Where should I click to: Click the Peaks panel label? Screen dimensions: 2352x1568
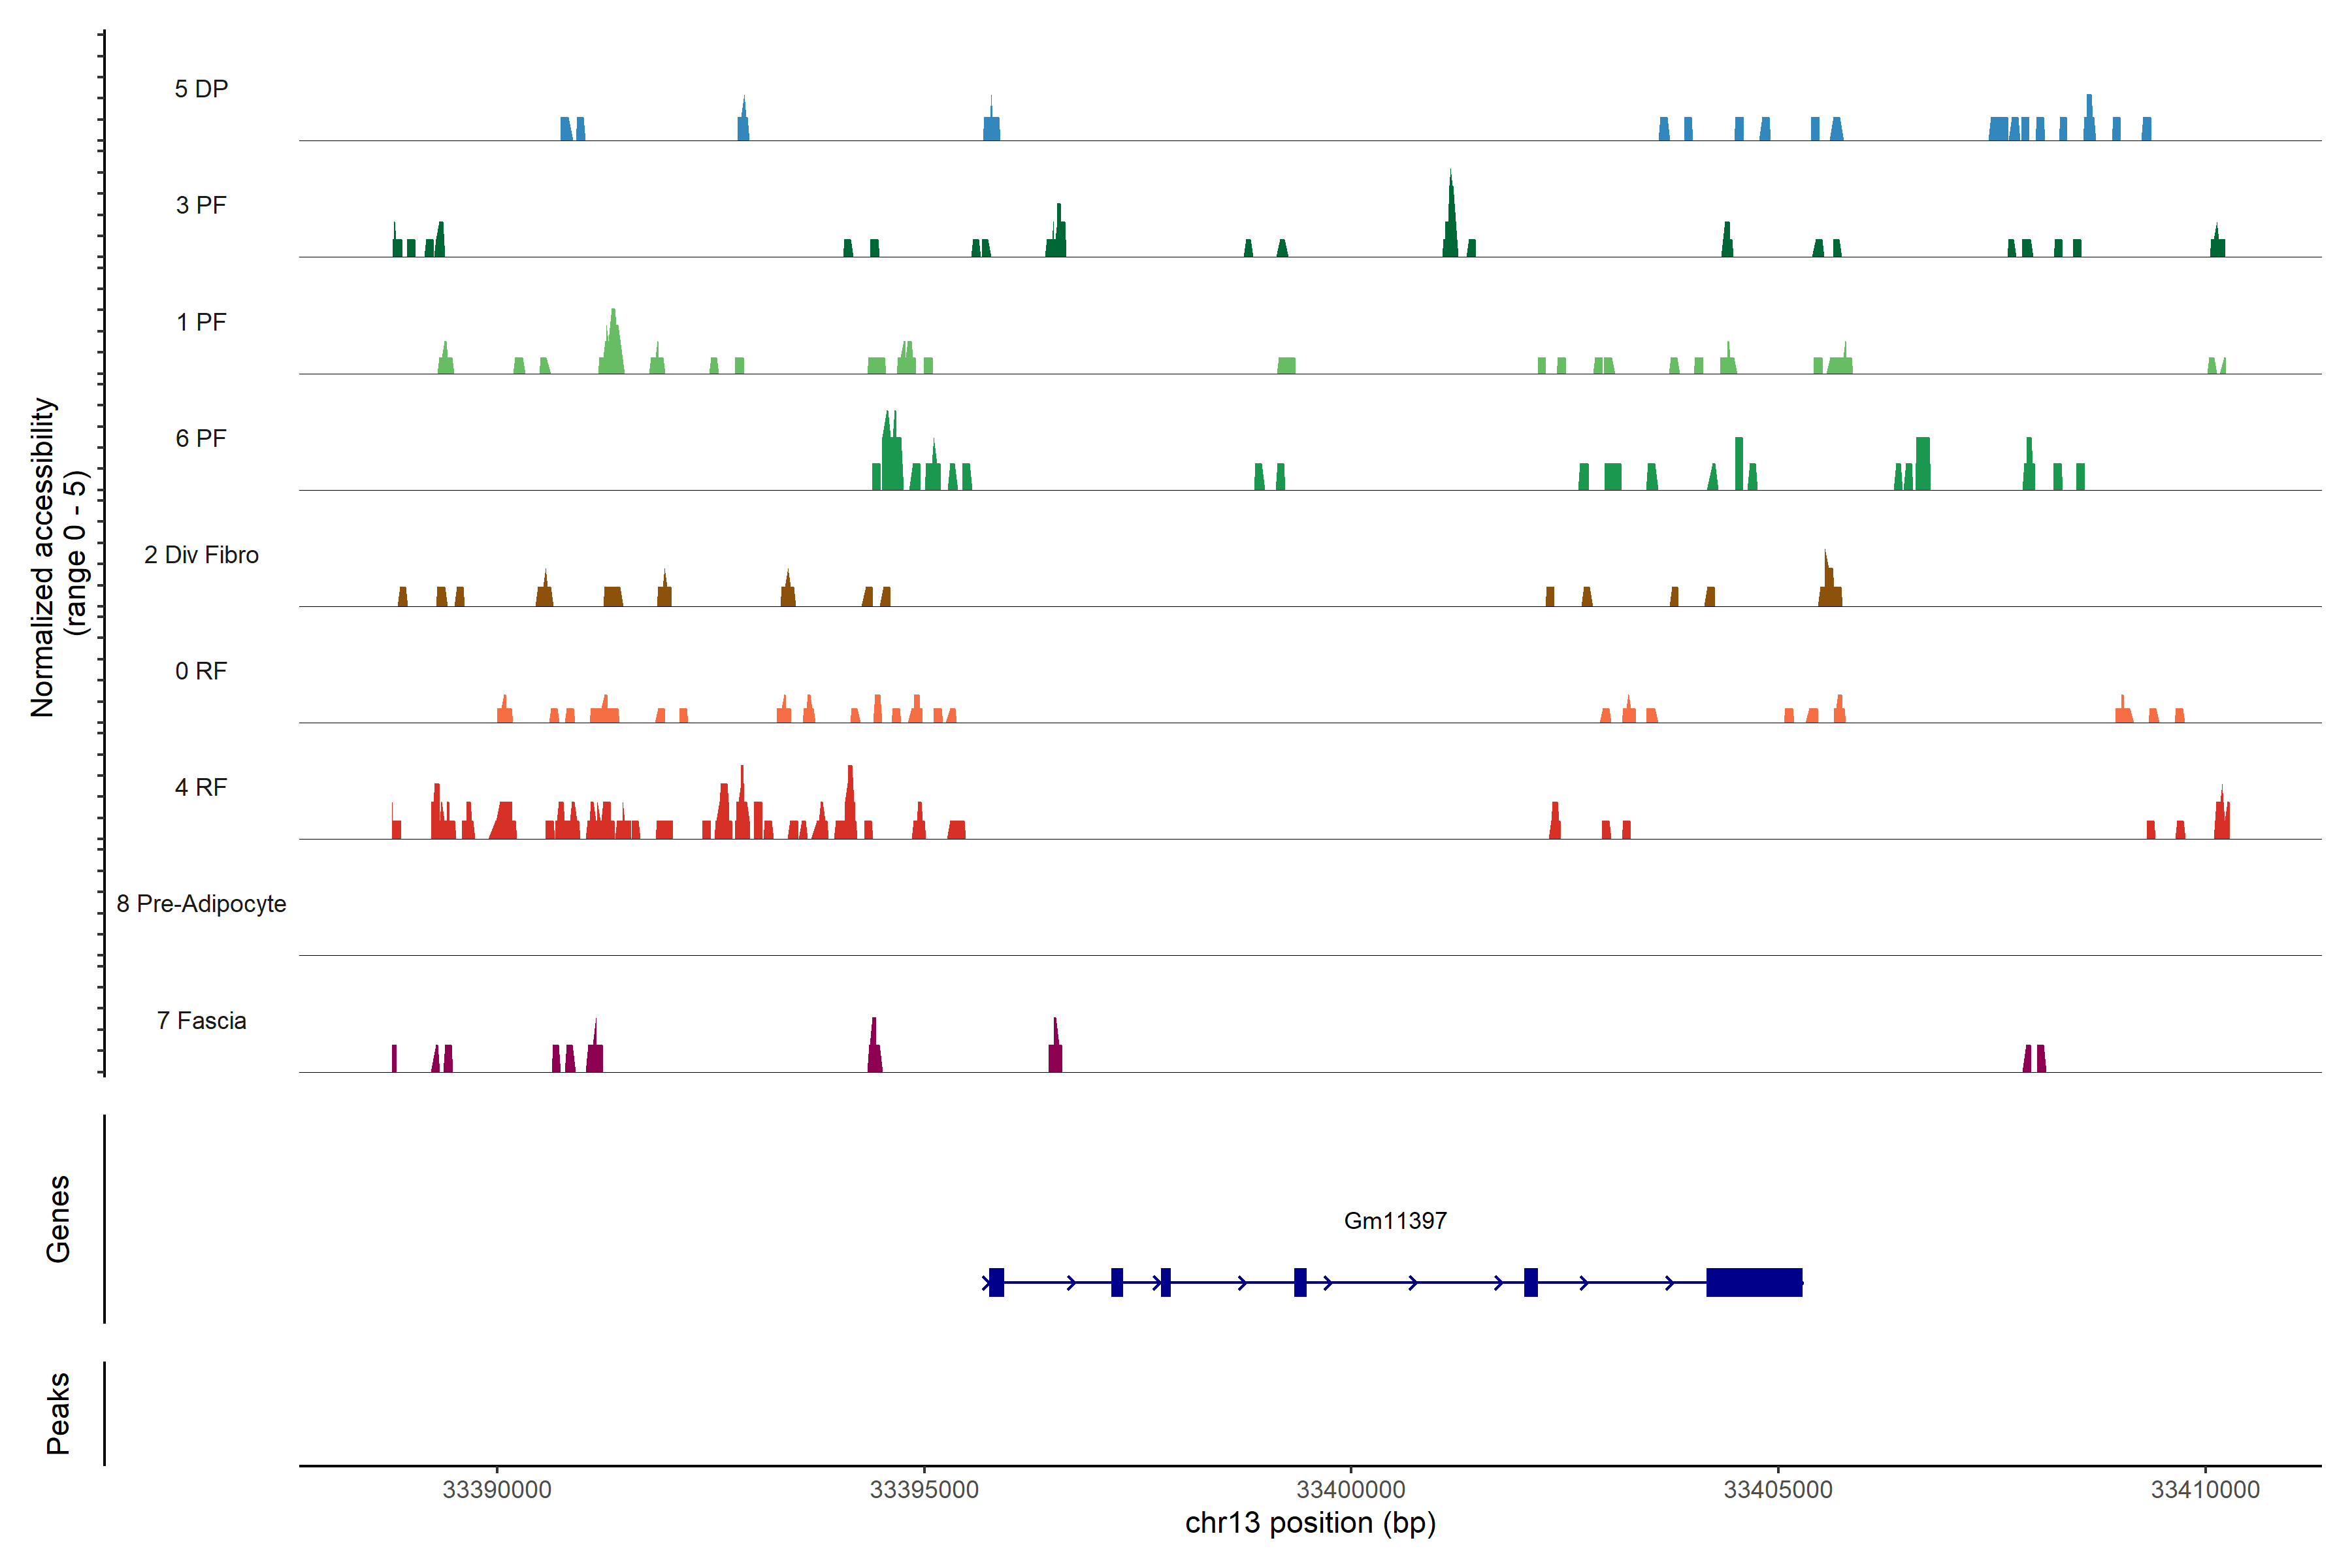click(58, 1413)
